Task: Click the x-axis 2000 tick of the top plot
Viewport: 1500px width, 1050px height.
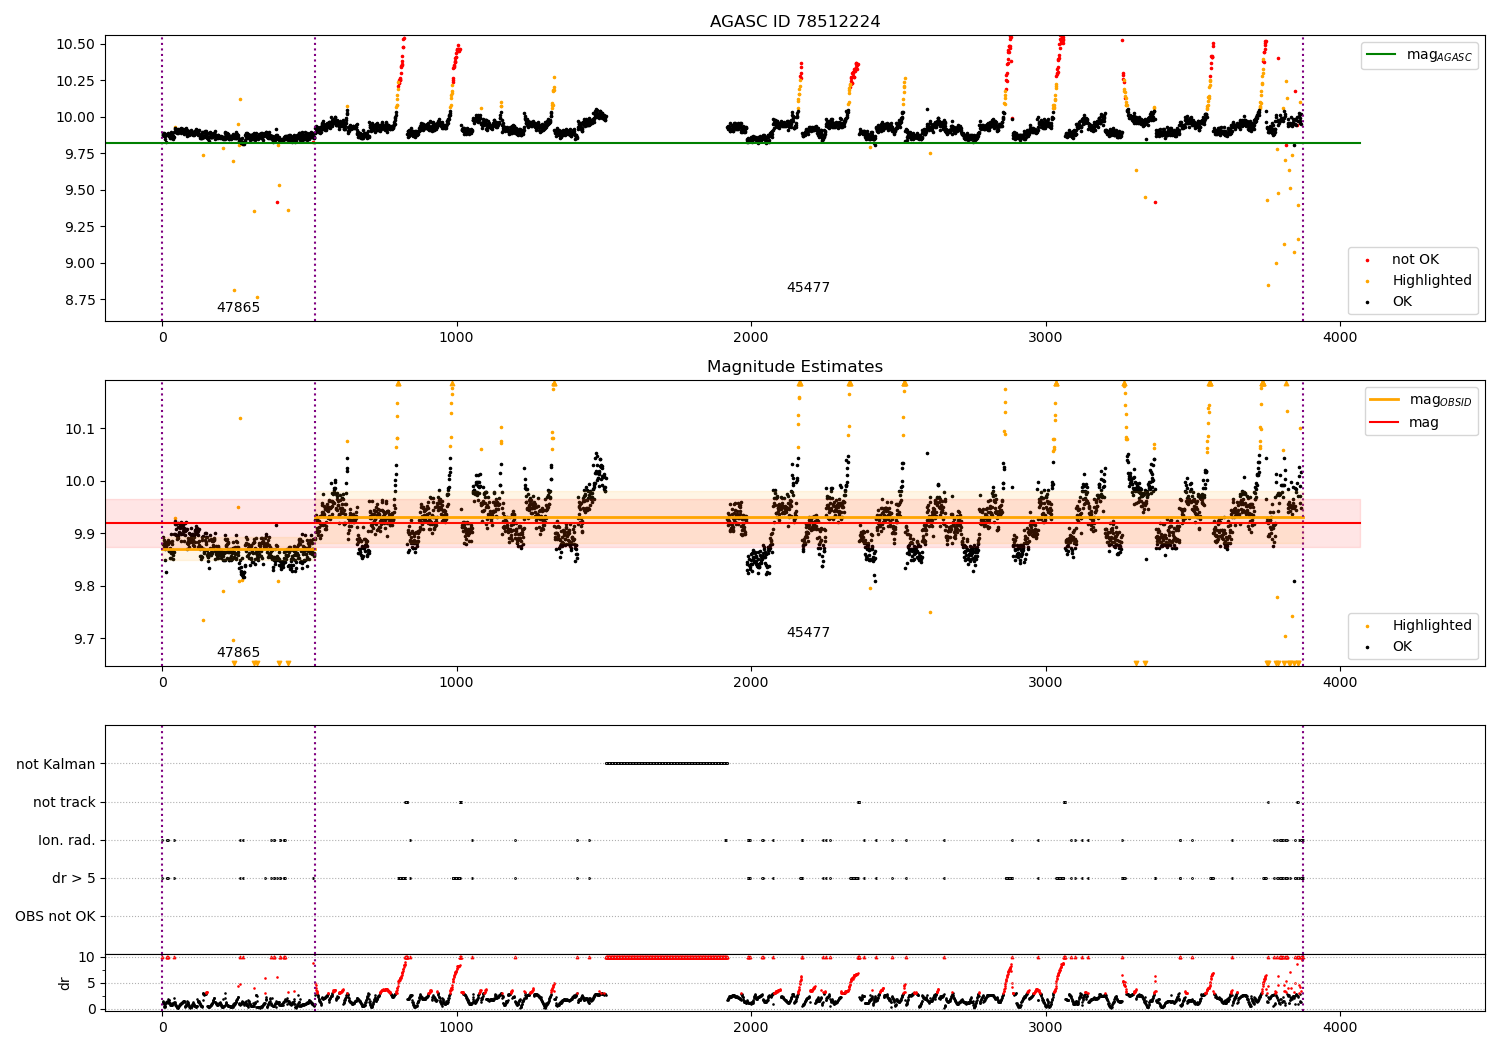Action: (x=751, y=337)
